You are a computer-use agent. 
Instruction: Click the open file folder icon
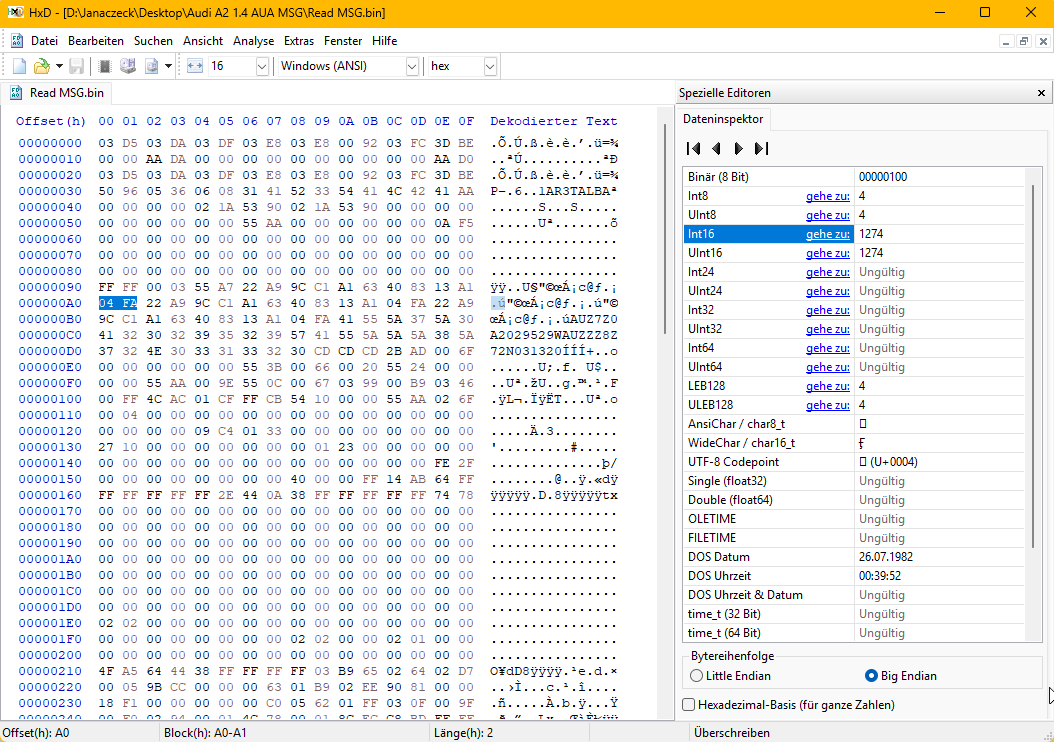click(x=41, y=66)
